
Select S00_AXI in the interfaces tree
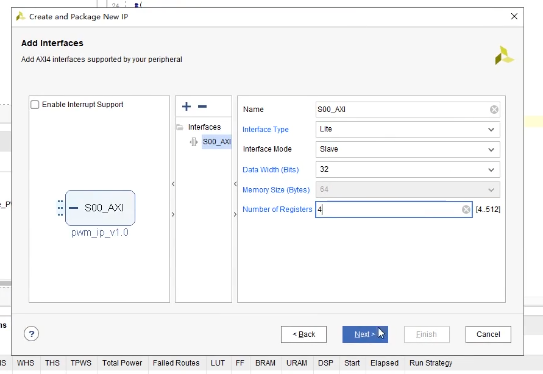[x=217, y=142]
